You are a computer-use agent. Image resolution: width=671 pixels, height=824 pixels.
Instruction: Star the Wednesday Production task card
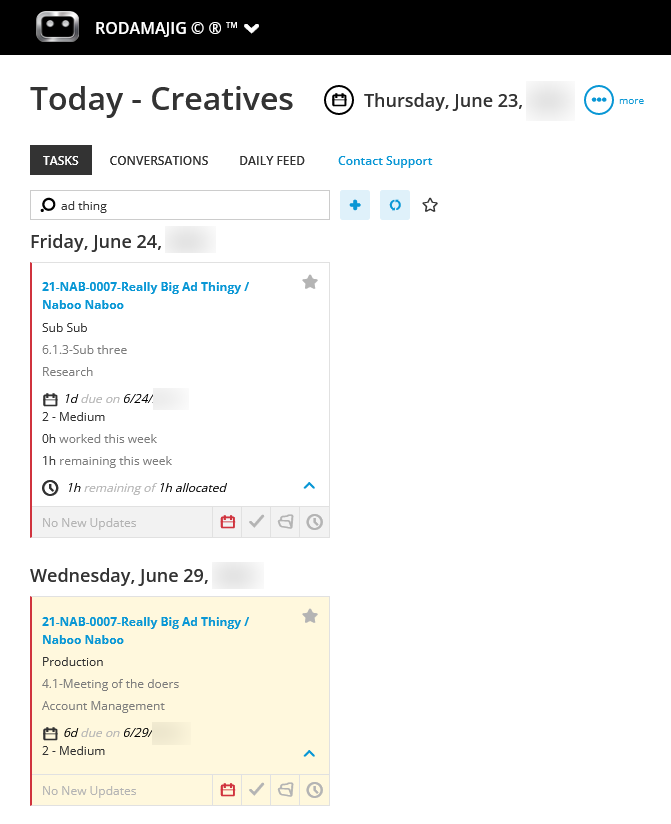coord(310,616)
